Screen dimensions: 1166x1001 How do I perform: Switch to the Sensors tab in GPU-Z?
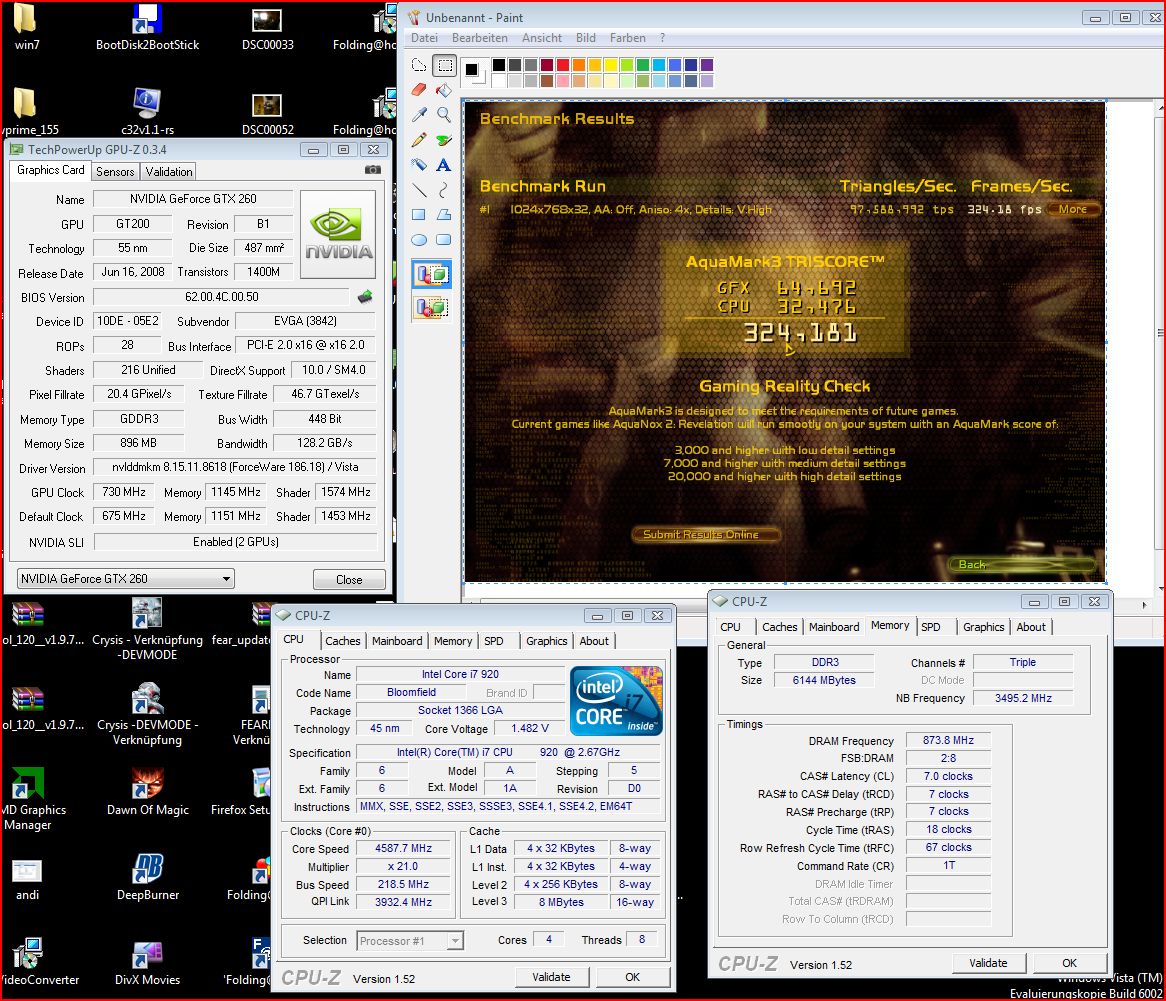click(x=115, y=172)
